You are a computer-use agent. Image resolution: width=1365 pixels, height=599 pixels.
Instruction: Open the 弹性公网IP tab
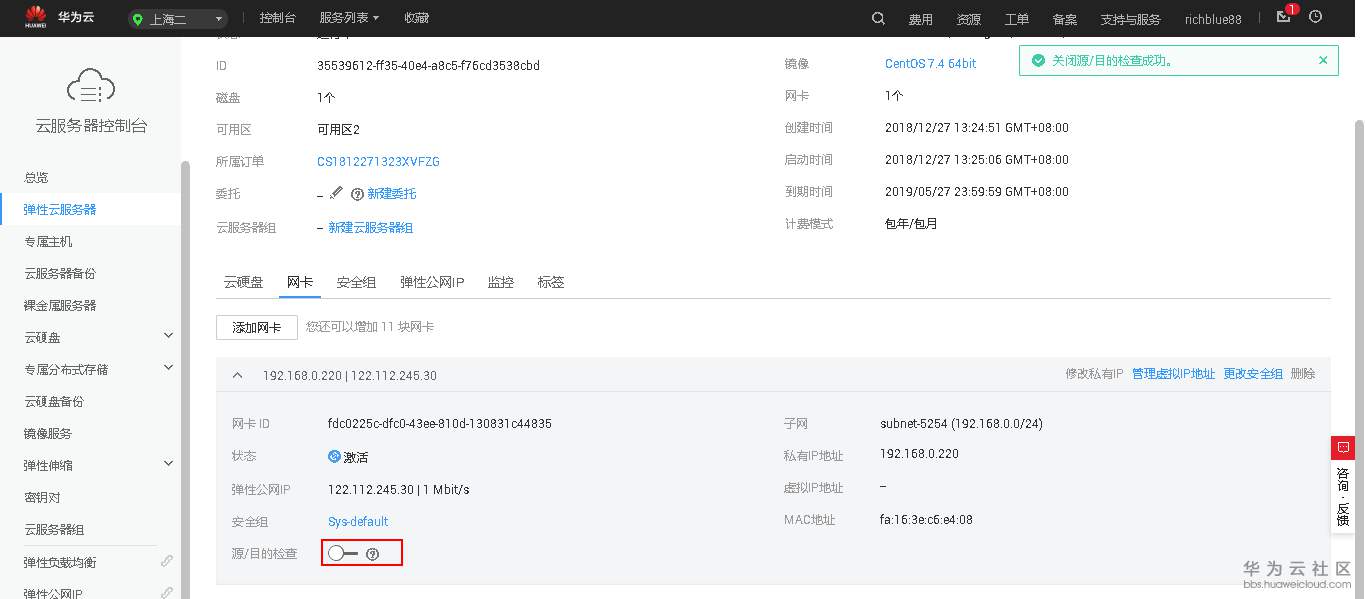pyautogui.click(x=432, y=282)
